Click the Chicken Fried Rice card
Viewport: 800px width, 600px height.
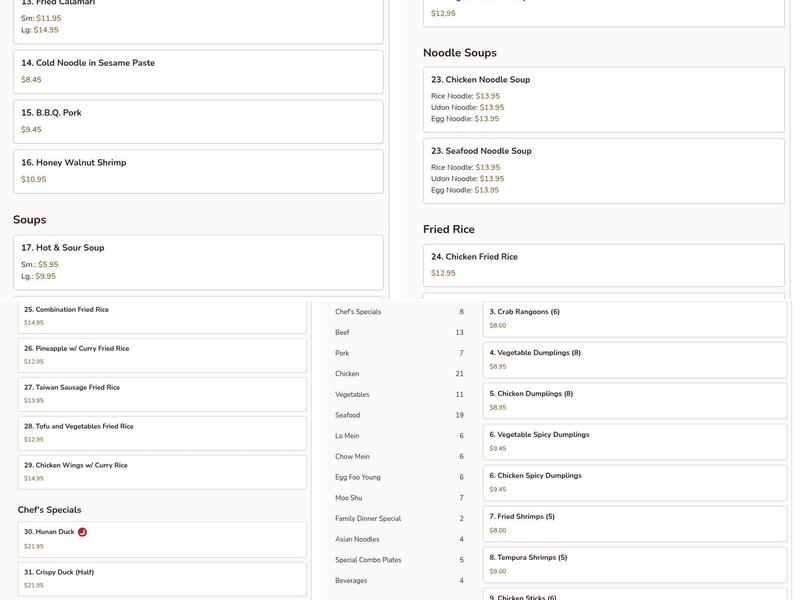coord(603,265)
